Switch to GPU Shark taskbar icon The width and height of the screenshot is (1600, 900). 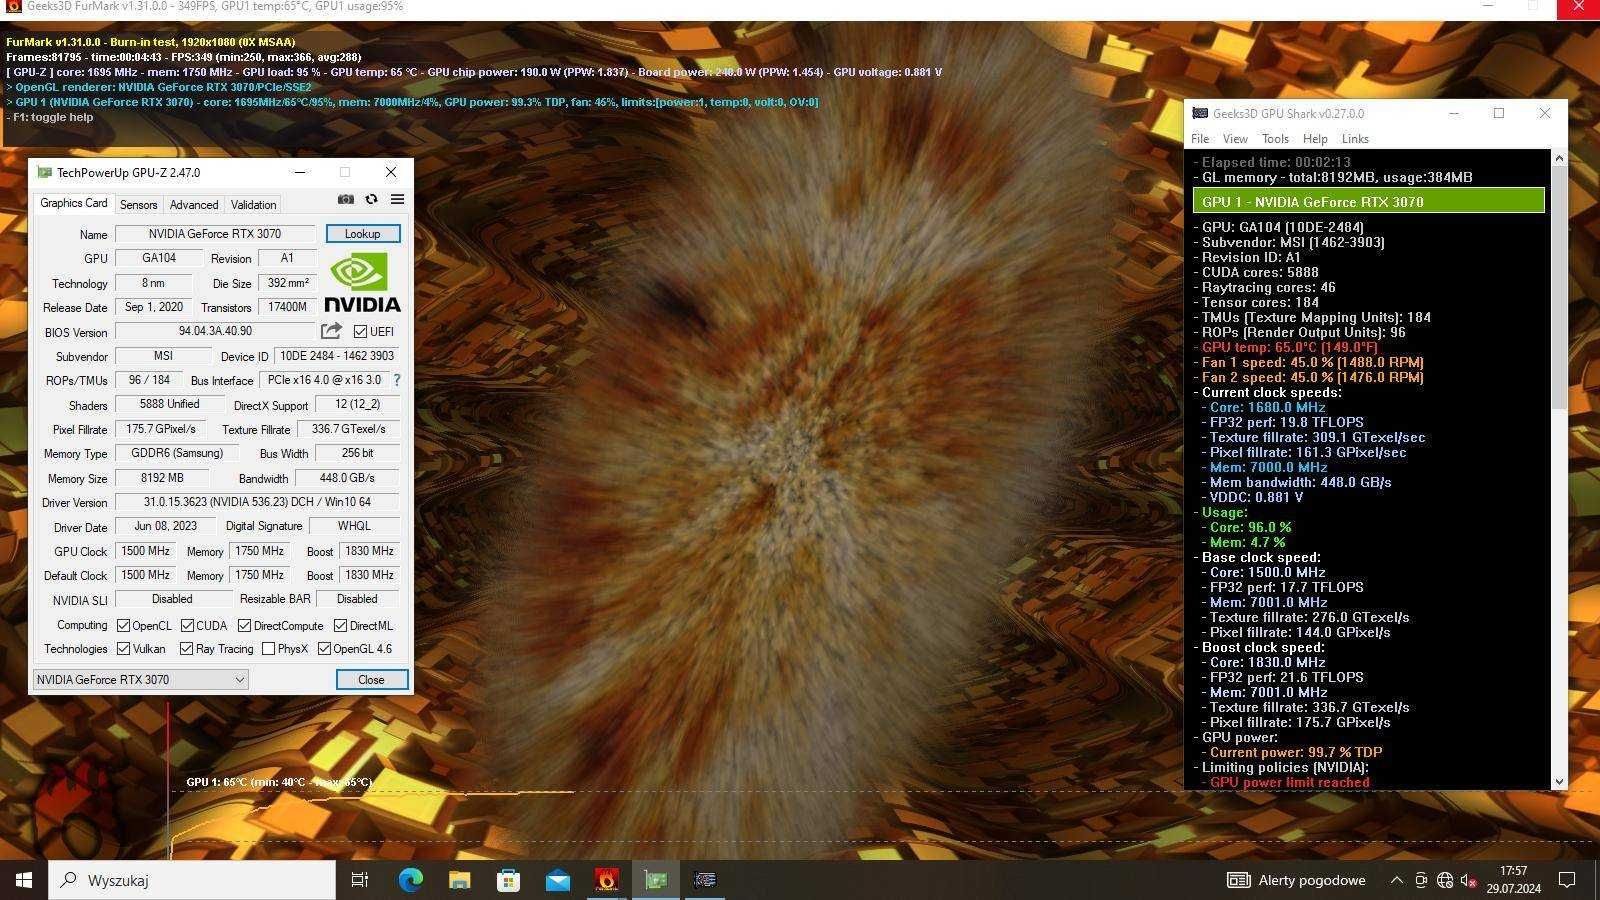click(705, 880)
